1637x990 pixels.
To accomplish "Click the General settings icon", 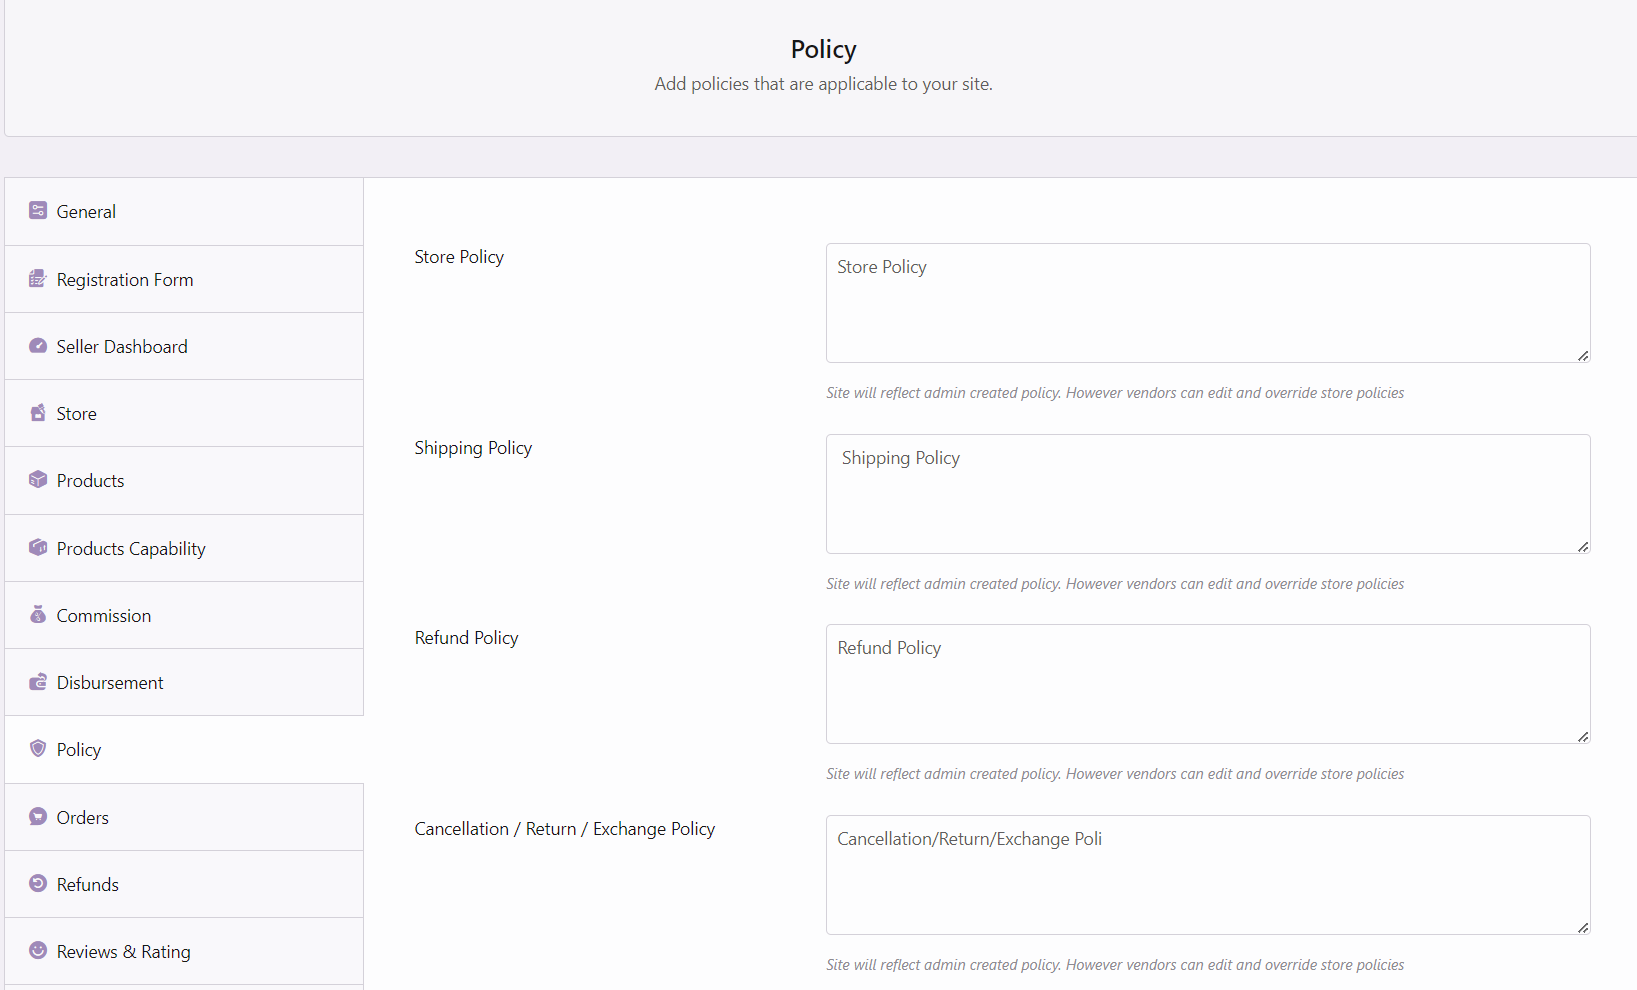I will coord(38,210).
